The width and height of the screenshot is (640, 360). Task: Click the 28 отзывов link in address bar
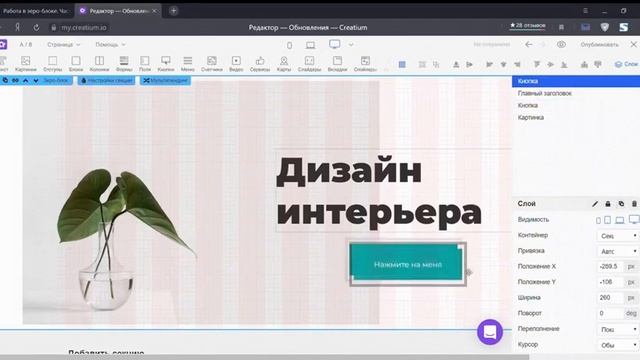pos(527,25)
